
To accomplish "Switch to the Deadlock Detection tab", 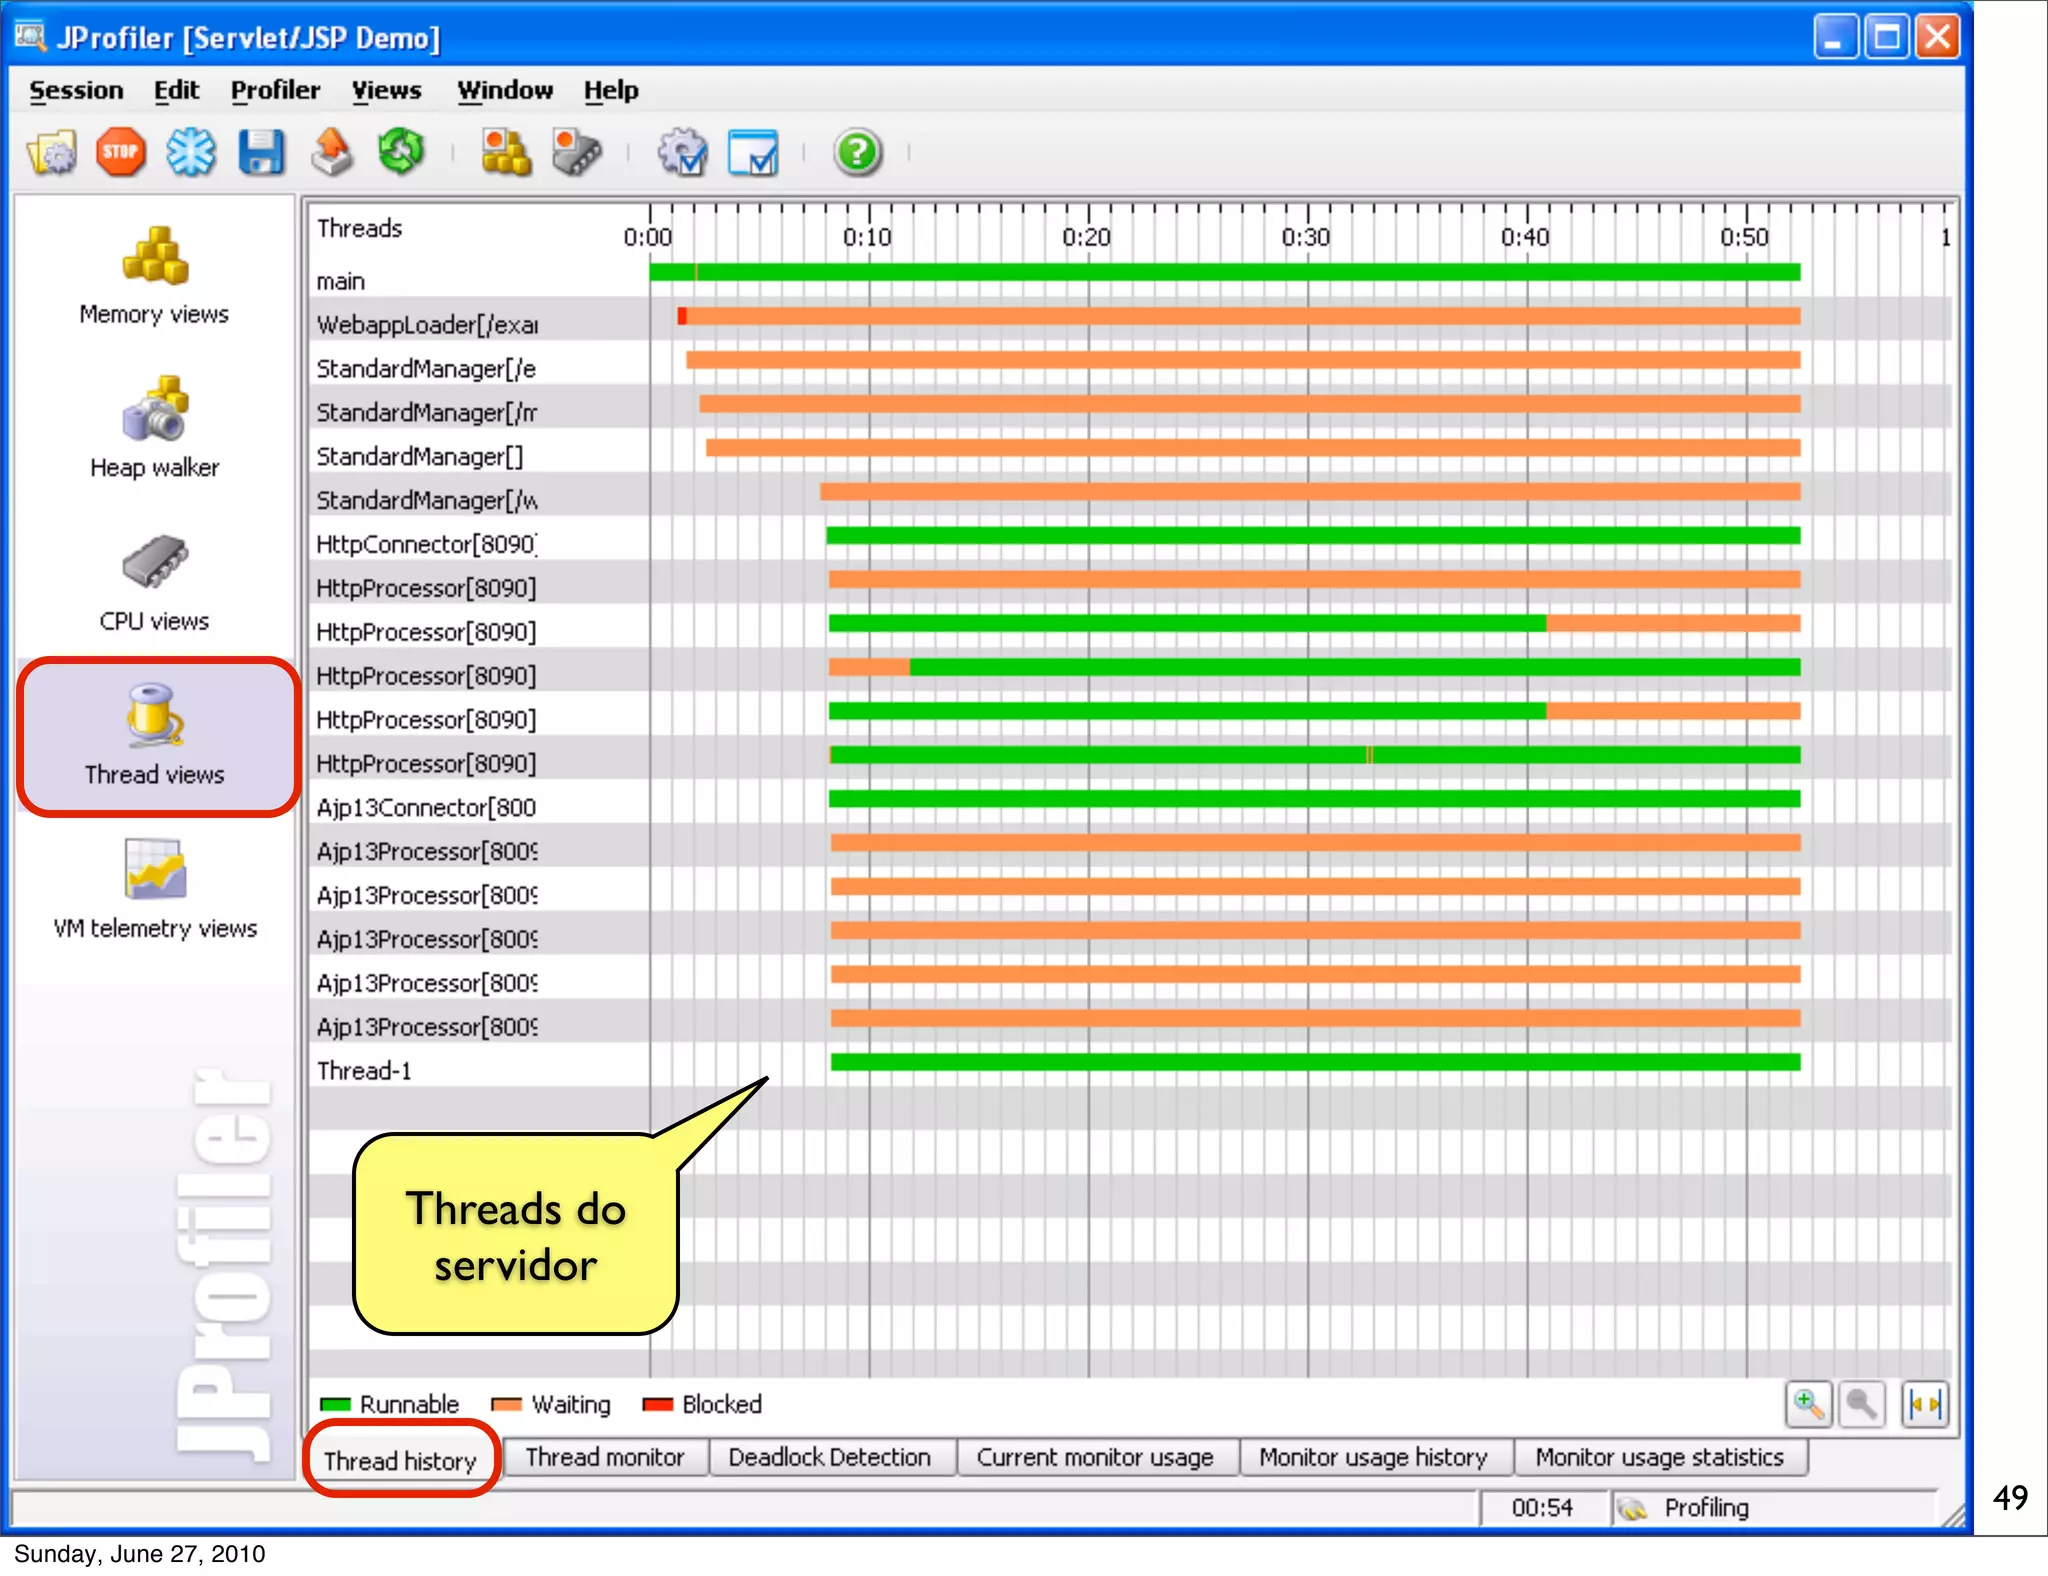I will pos(829,1457).
